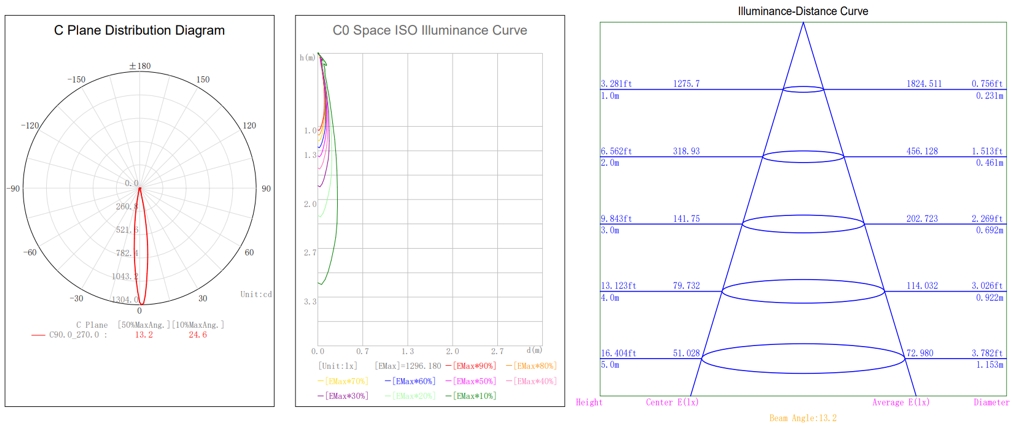Click the 13.123ft height label
The image size is (1012, 426).
click(x=618, y=286)
